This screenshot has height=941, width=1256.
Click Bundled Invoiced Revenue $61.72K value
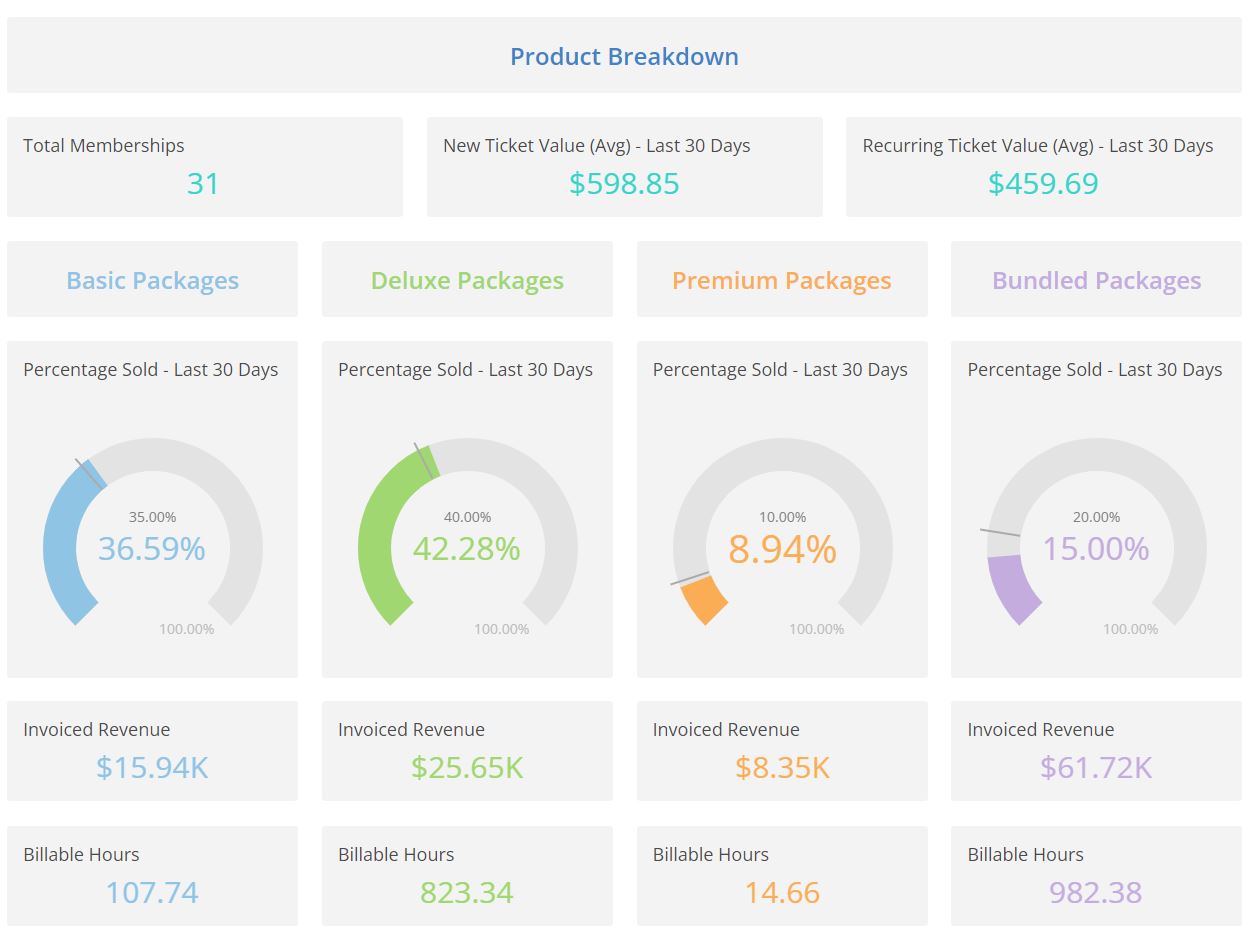click(x=1096, y=768)
